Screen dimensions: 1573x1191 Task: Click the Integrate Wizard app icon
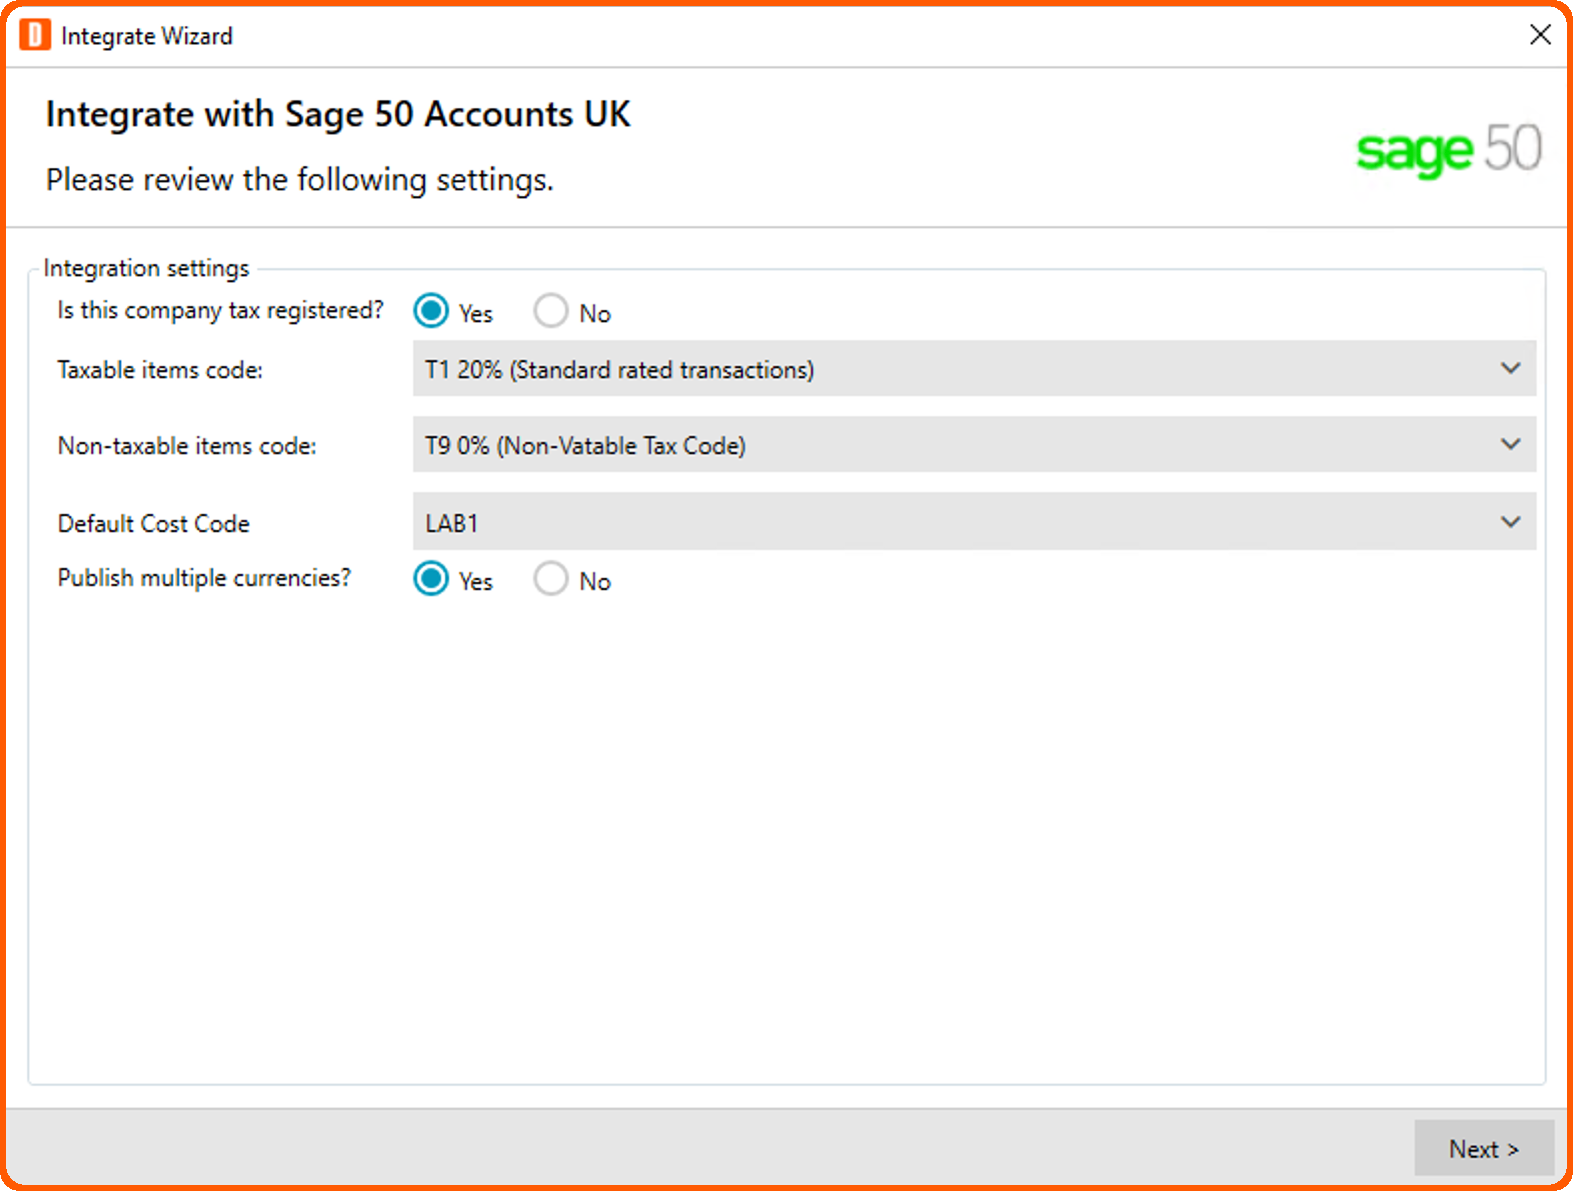35,35
